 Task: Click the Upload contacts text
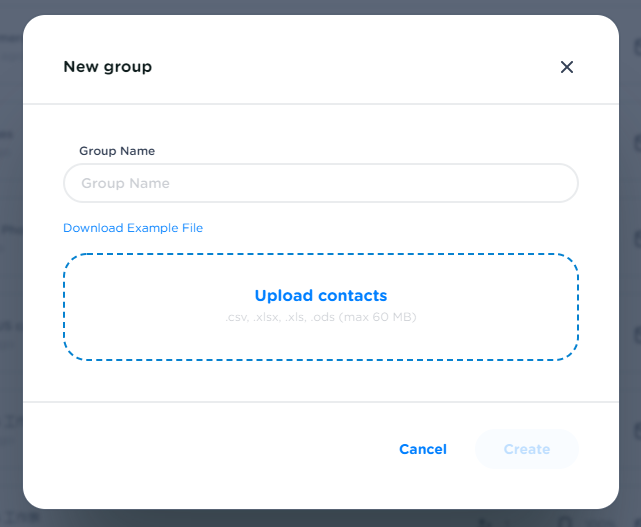coord(321,296)
